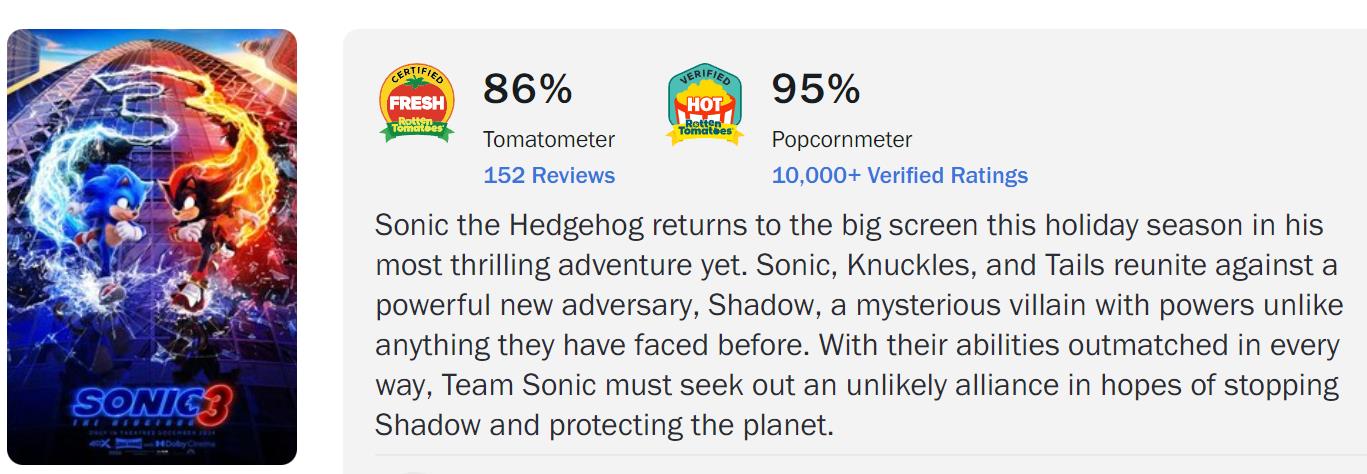Select the Popcornmeter label

coord(842,139)
